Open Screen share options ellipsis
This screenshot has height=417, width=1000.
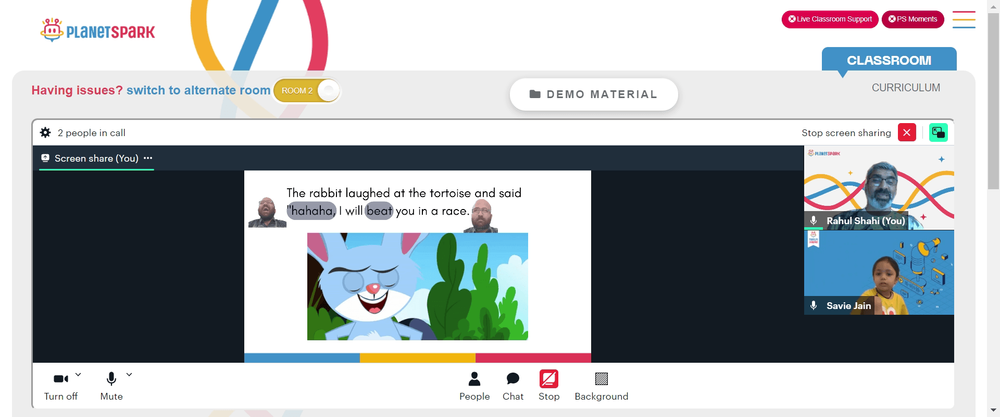point(148,158)
